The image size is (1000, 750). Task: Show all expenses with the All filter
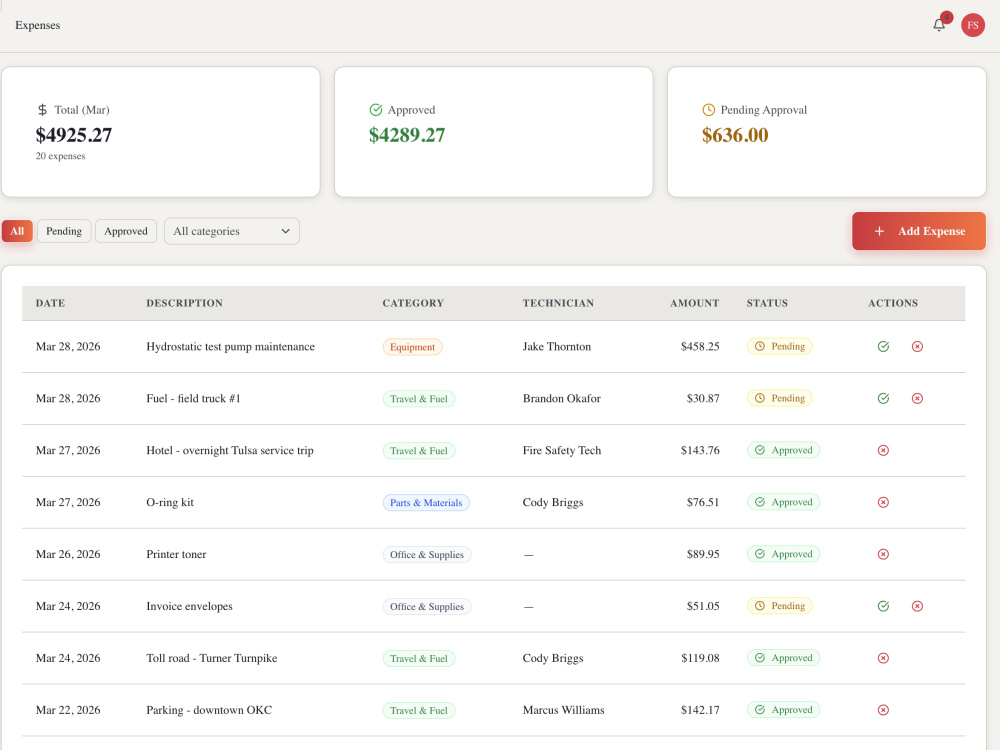(17, 231)
